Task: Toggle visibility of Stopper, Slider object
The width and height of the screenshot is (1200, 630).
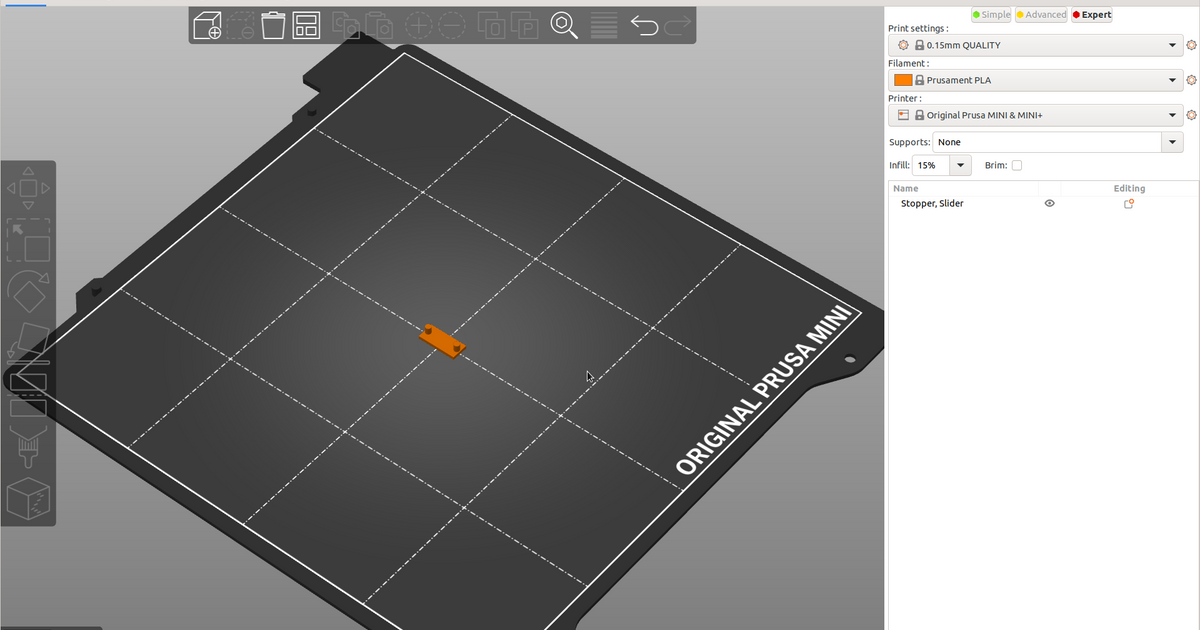Action: point(1049,203)
